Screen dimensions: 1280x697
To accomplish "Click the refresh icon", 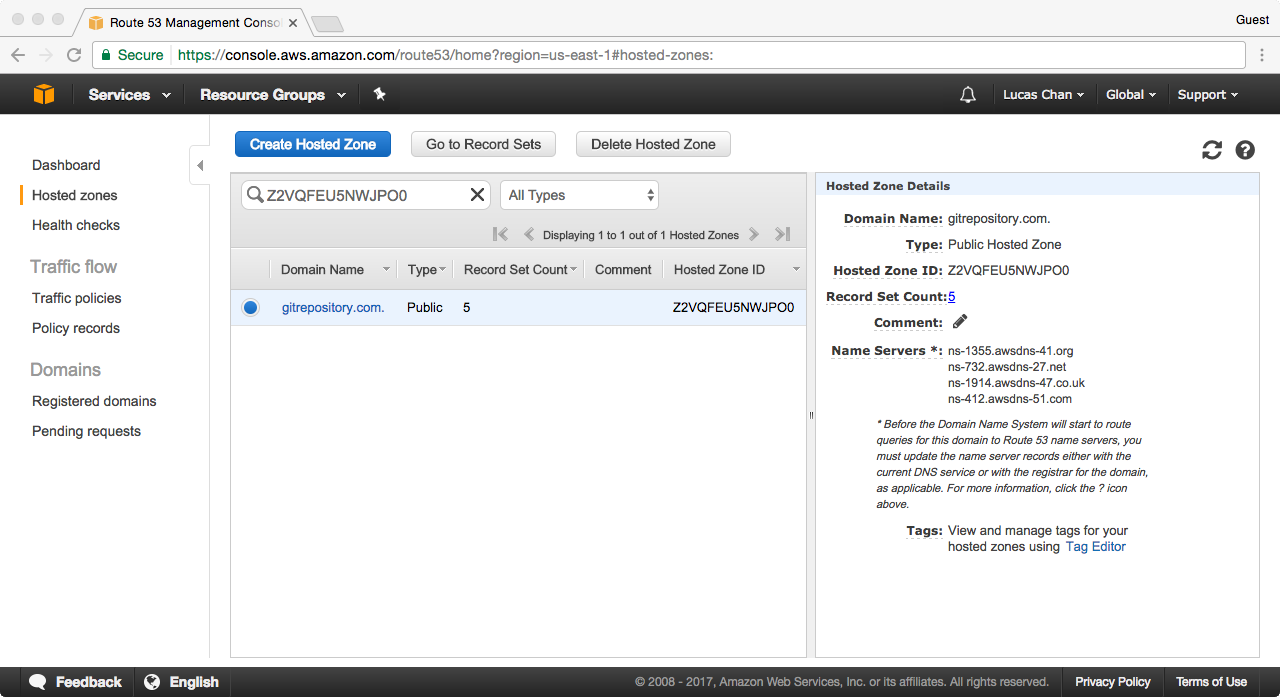I will [x=1212, y=150].
